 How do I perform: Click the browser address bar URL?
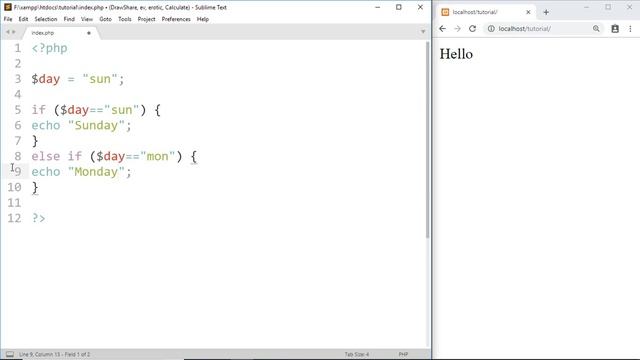pos(524,29)
